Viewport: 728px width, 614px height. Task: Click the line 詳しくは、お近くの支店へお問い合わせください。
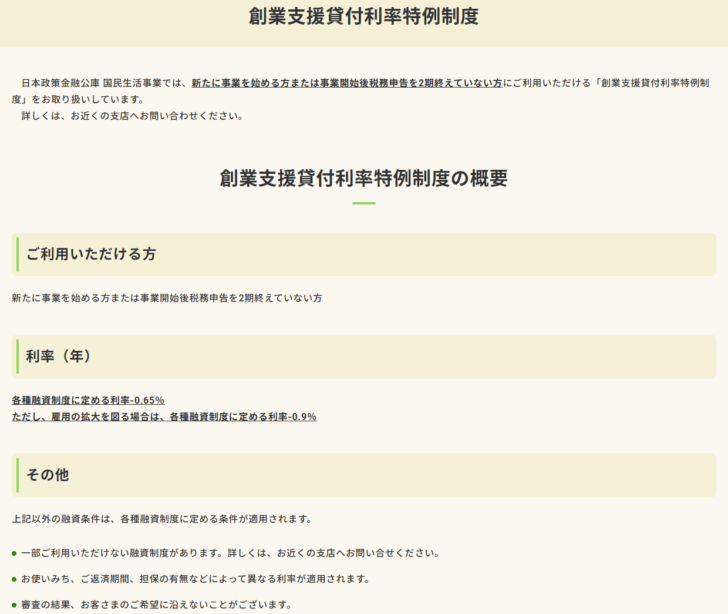pyautogui.click(x=132, y=116)
